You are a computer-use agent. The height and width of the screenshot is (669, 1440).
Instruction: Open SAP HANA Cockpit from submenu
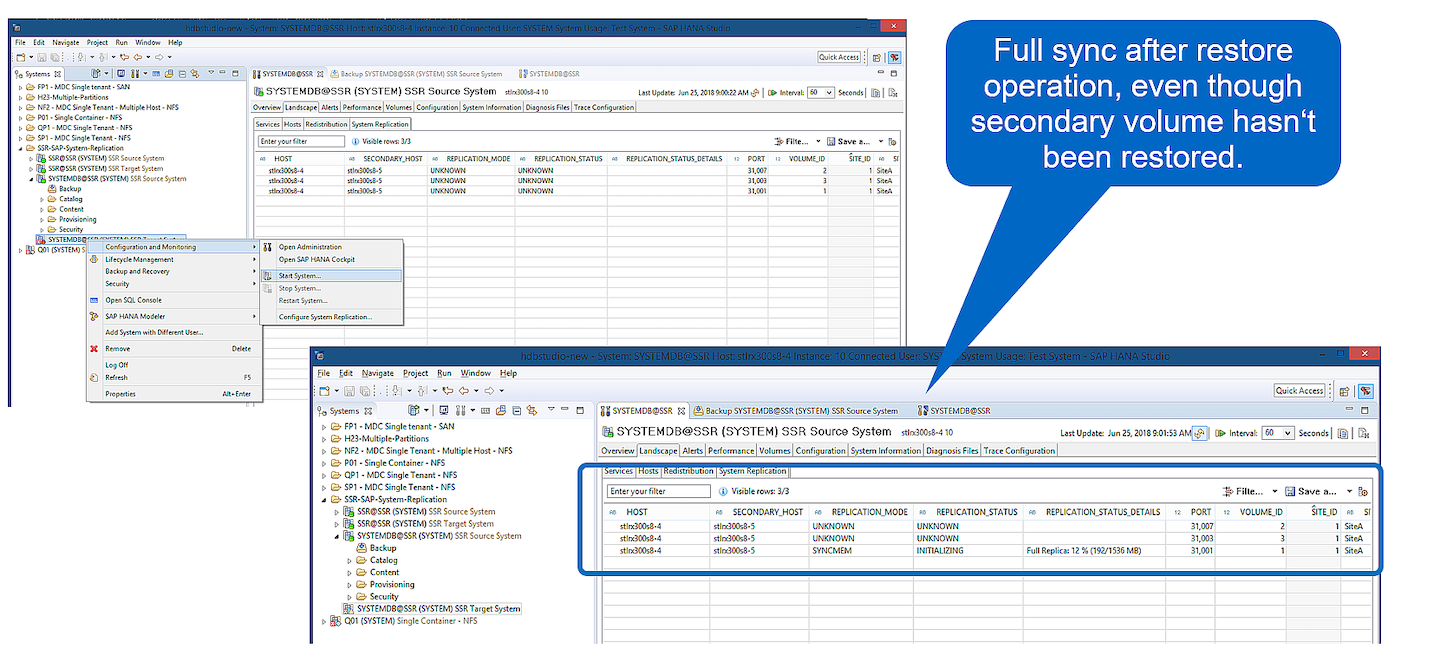(x=316, y=260)
